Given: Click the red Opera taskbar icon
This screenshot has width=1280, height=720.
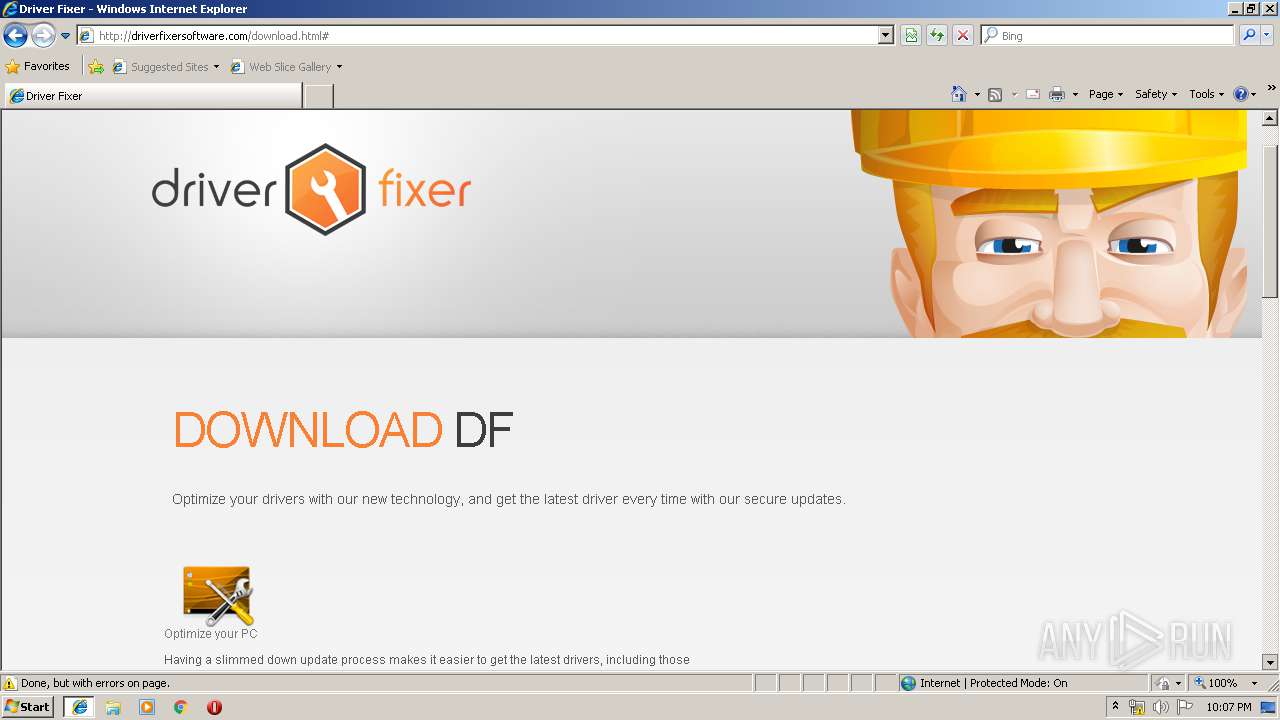Looking at the screenshot, I should click(x=214, y=707).
